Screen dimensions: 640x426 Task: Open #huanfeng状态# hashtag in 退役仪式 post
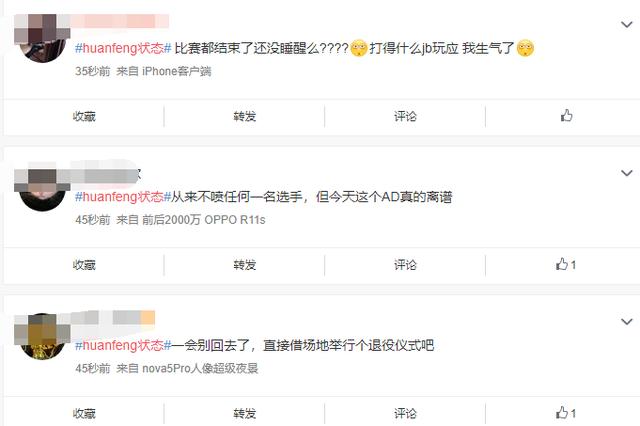click(123, 346)
